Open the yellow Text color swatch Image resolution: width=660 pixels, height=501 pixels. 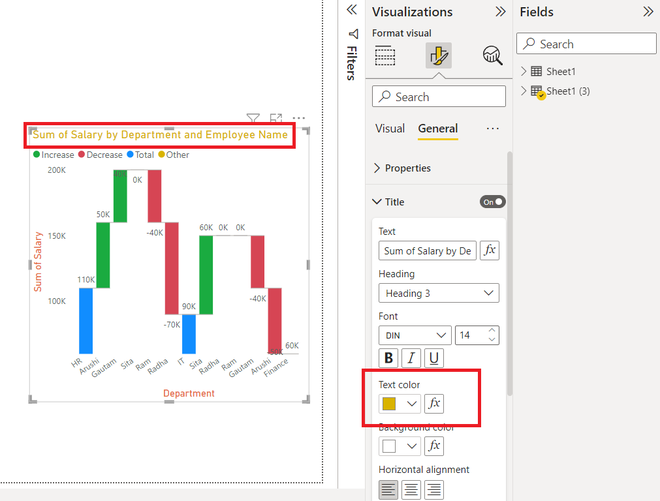coord(399,404)
